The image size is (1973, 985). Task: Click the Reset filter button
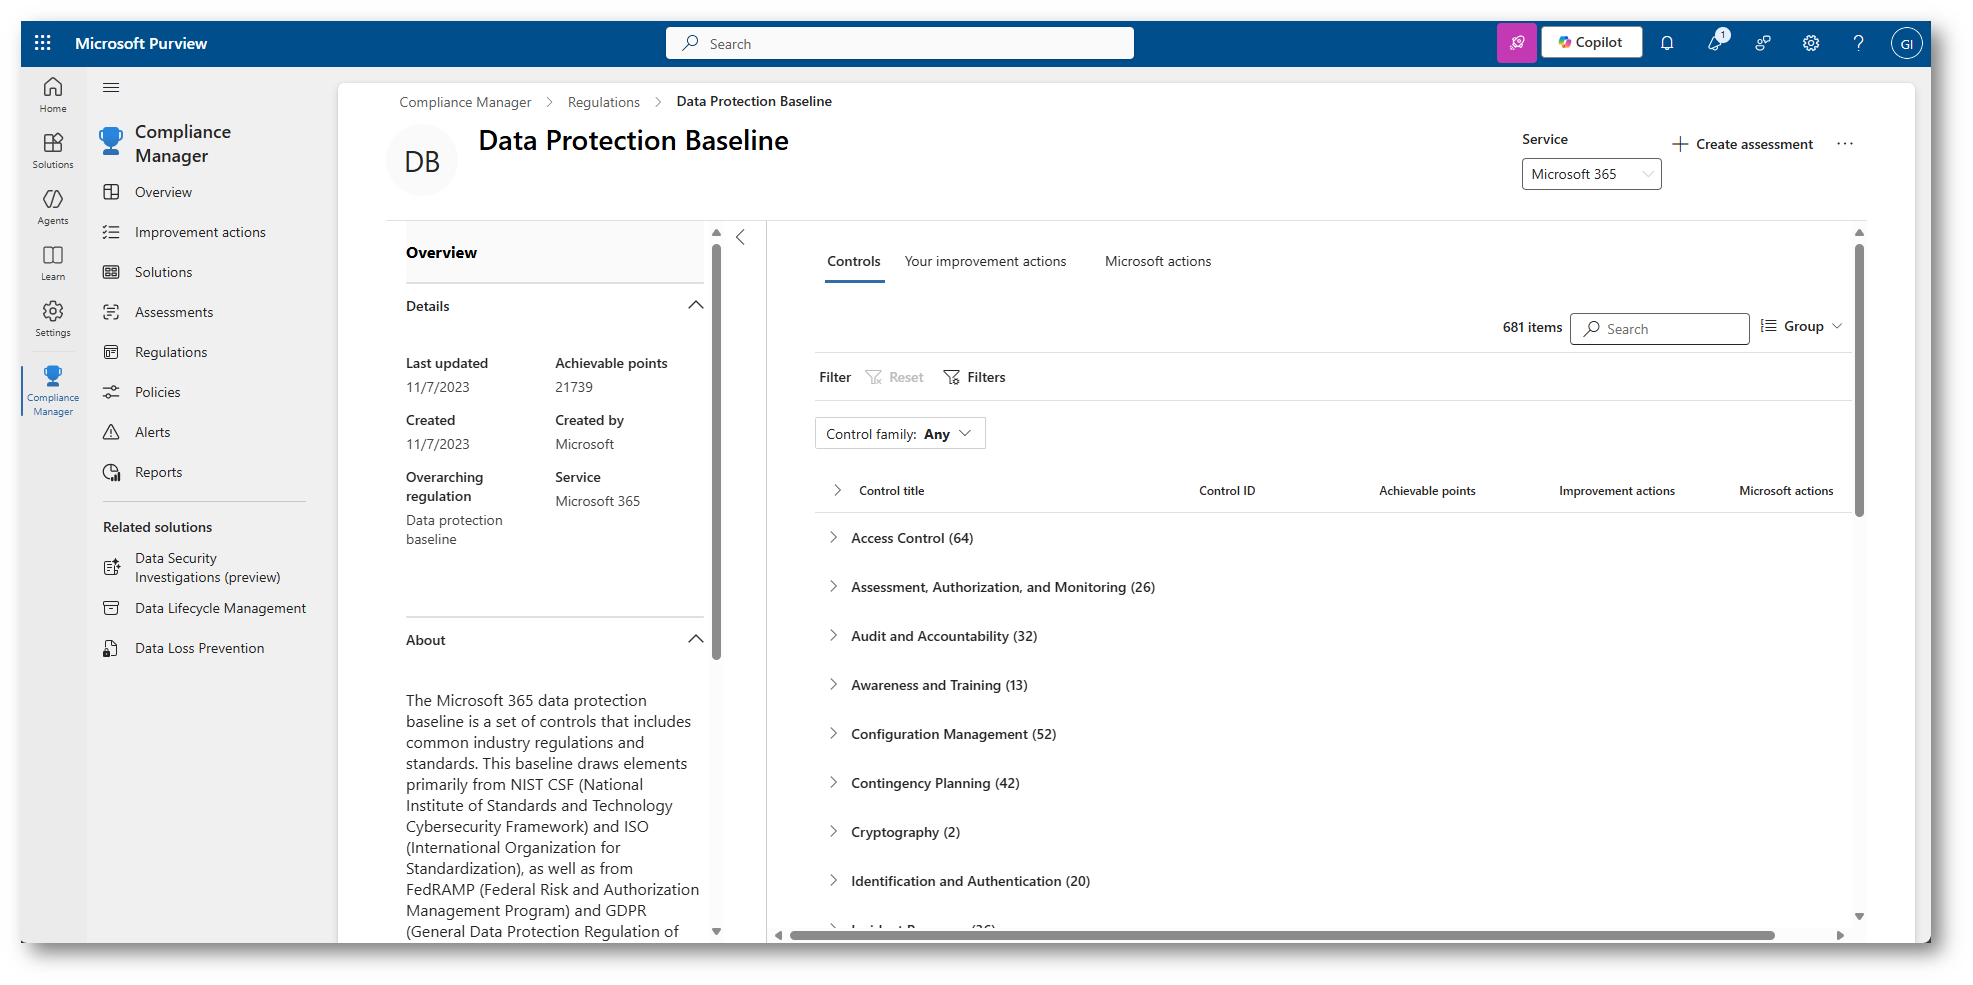coord(895,377)
